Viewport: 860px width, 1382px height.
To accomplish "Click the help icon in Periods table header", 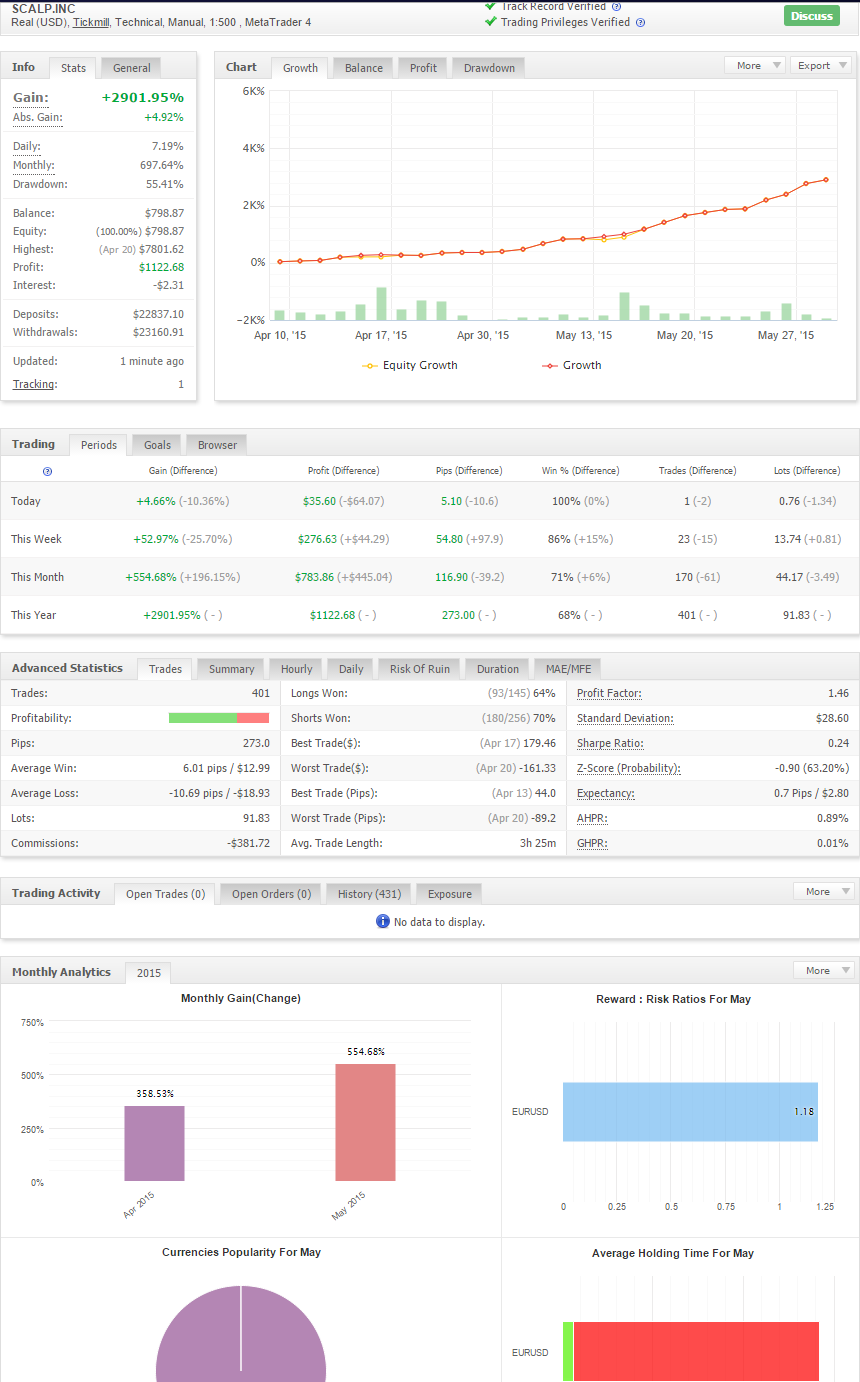I will tap(47, 471).
